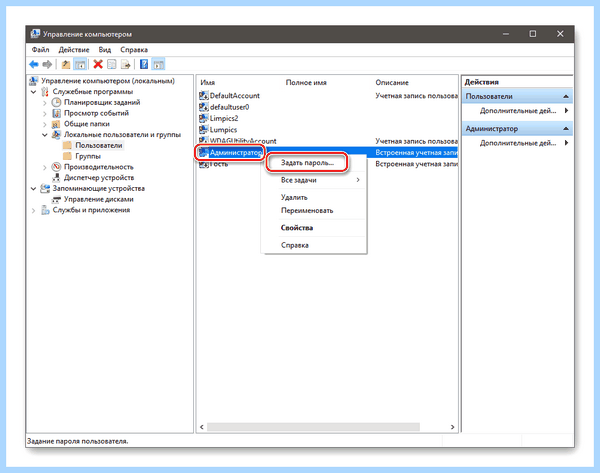The width and height of the screenshot is (600, 473).
Task: Open the Справка menu in menu bar
Action: click(x=134, y=50)
